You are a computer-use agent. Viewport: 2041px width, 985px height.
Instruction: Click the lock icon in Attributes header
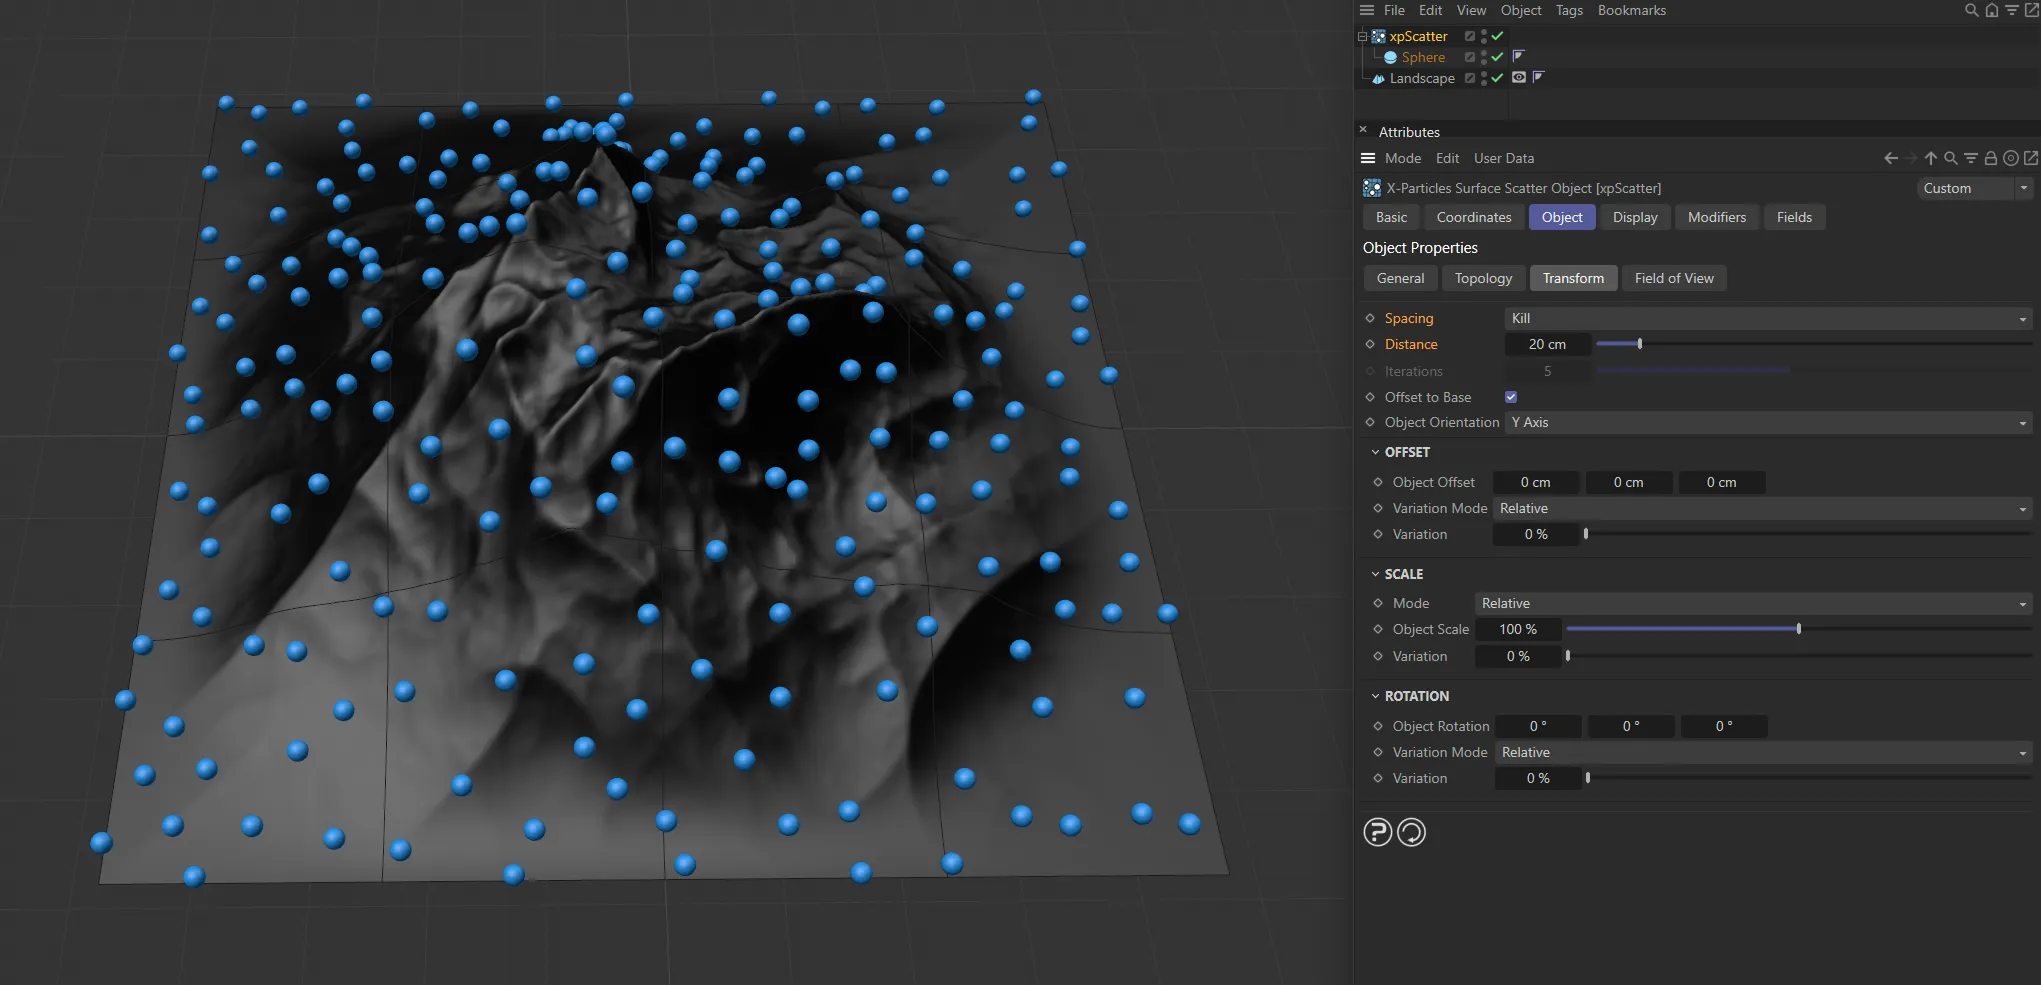1991,158
